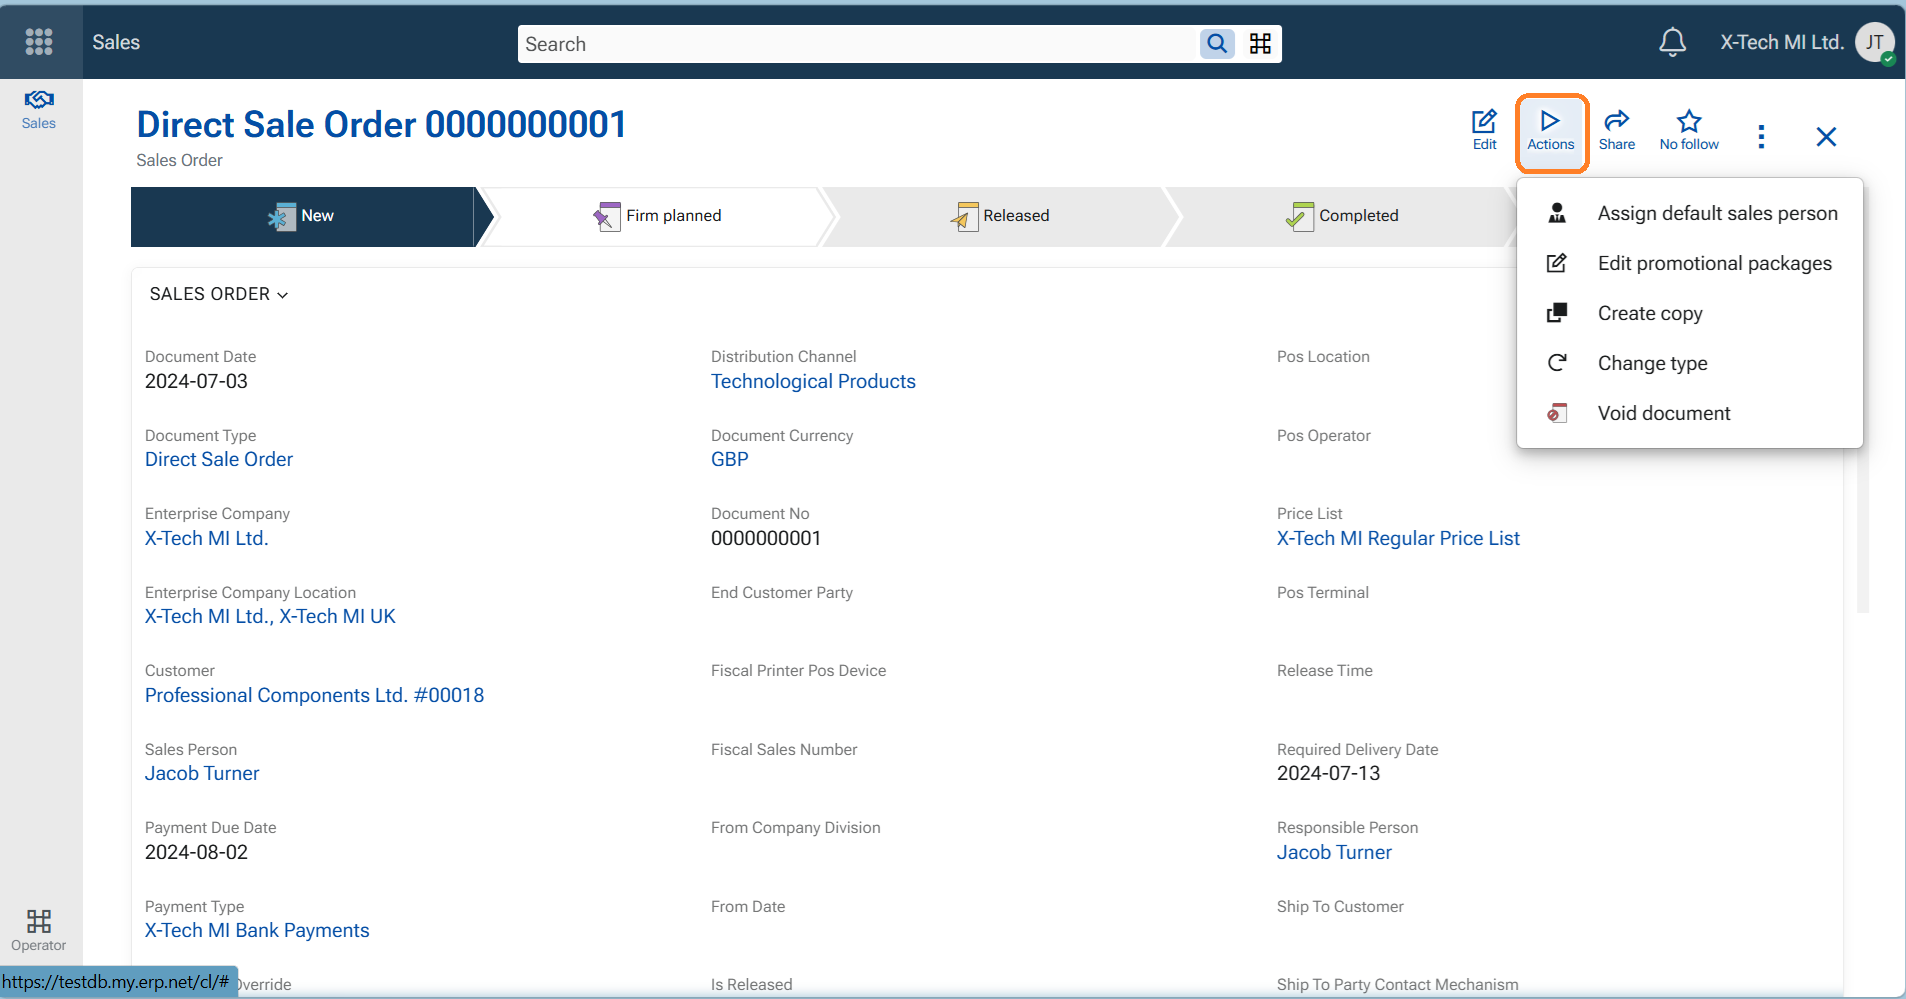Open X-Tech MI Regular Price List link

1397,538
